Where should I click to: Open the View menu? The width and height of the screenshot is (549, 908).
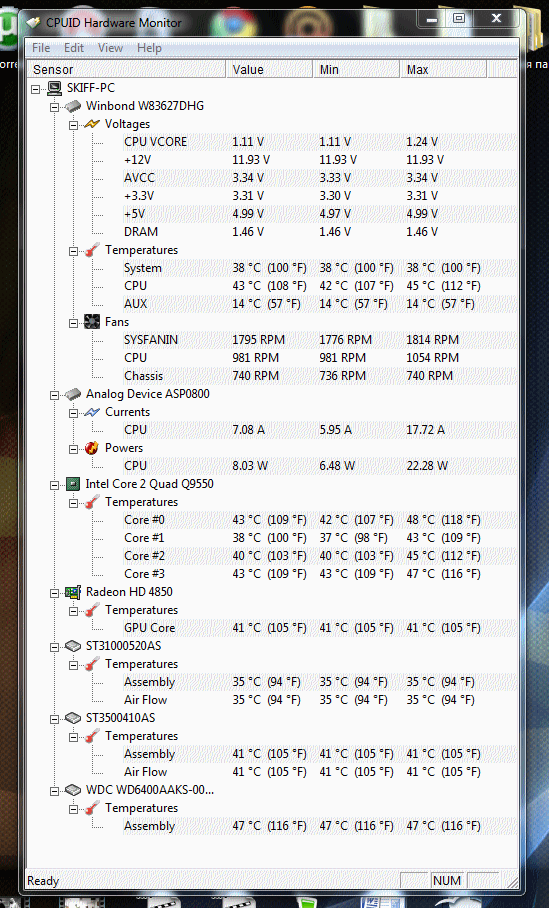coord(110,47)
